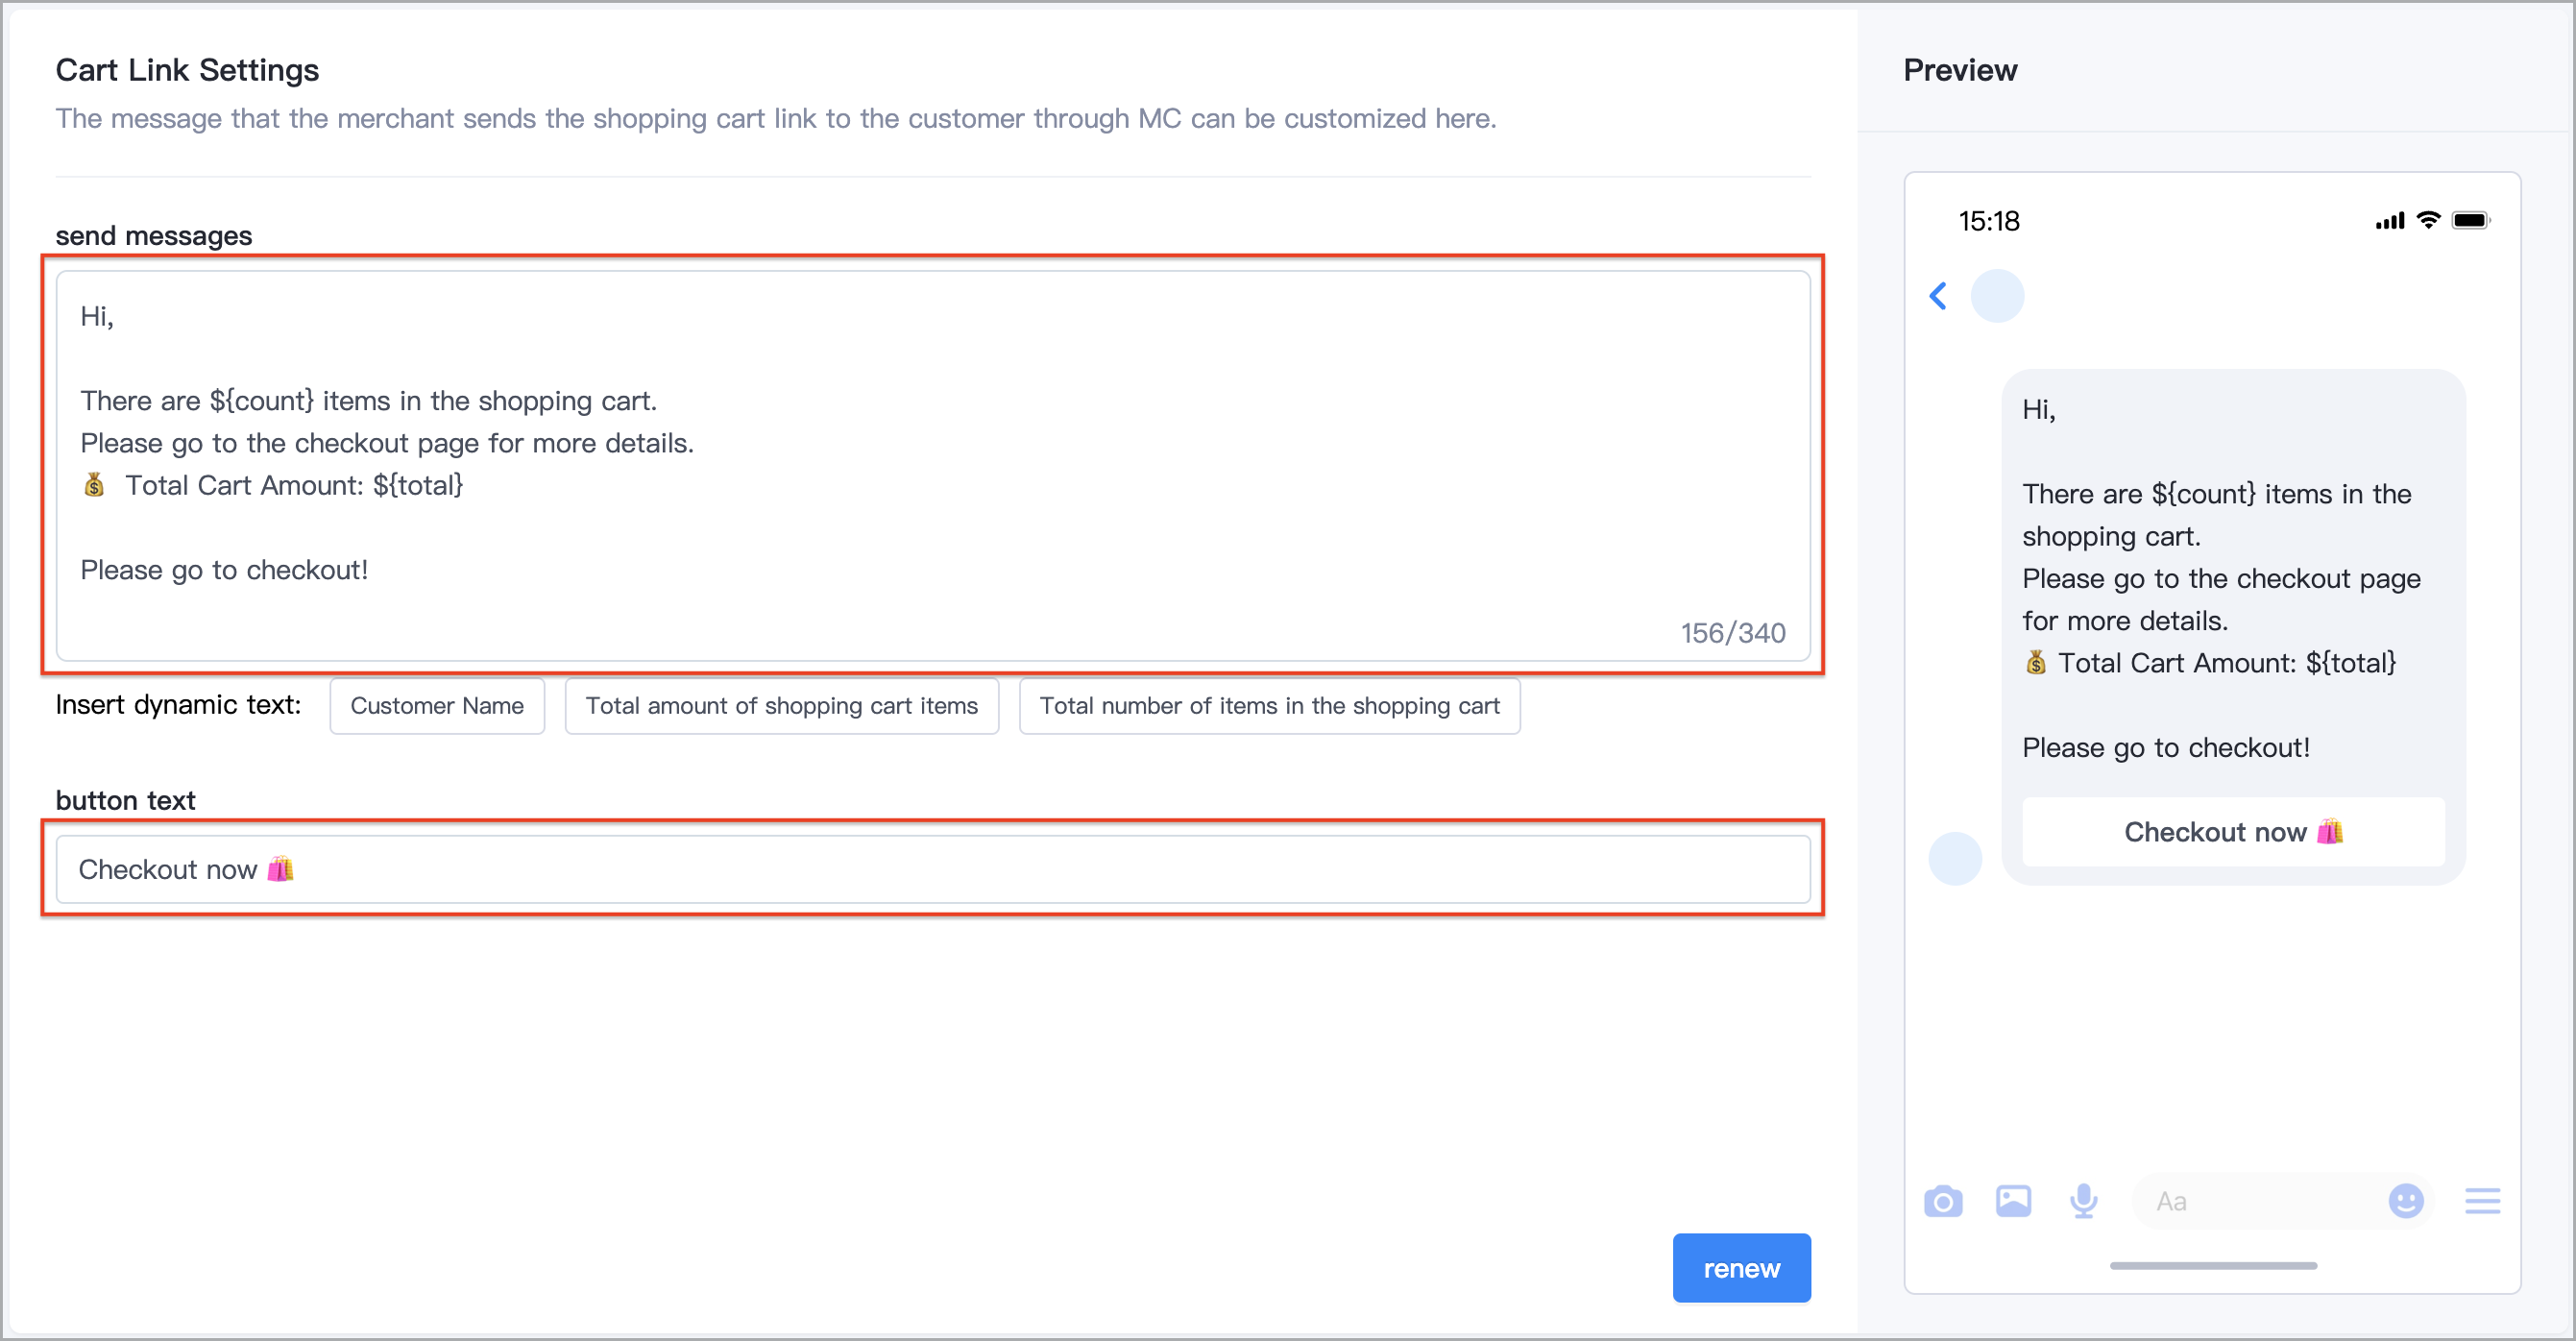Screen dimensions: 2576x1341
Task: Focus the send messages text area
Action: 933,465
